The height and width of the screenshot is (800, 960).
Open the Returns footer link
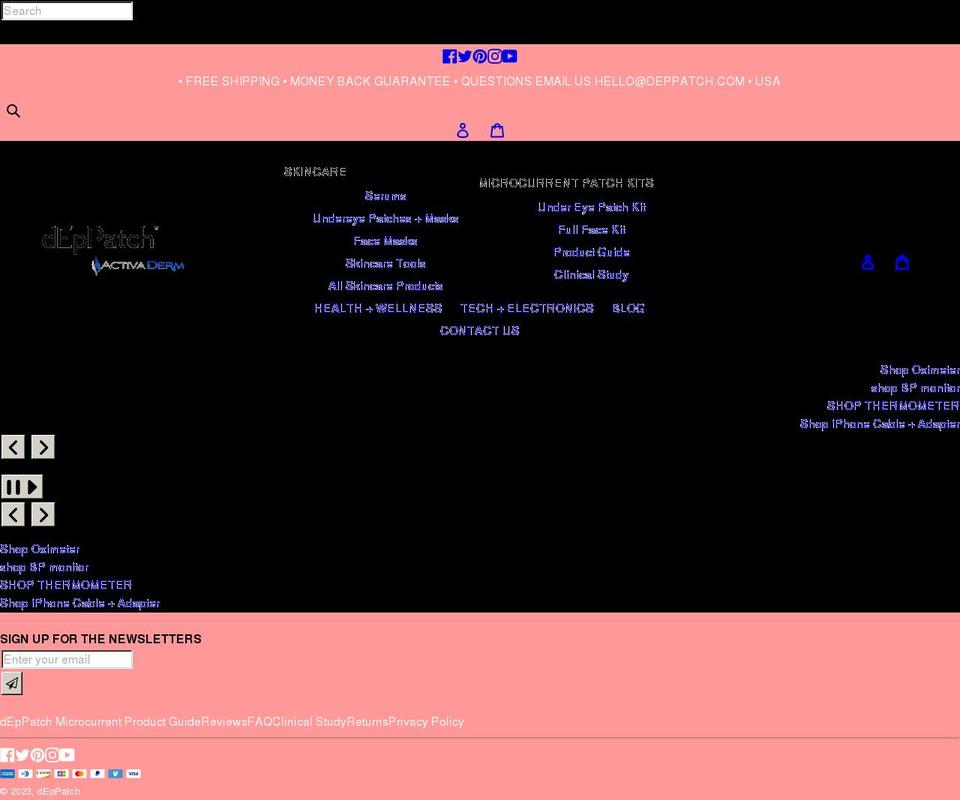[x=367, y=722]
